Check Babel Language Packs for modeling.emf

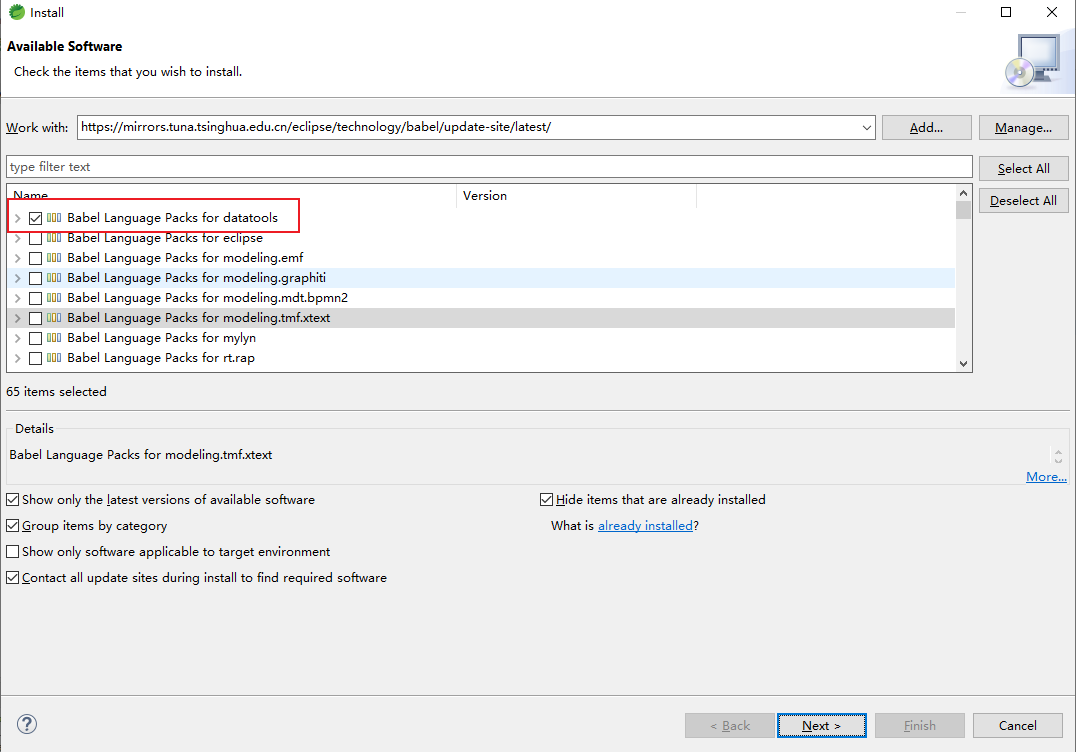pos(36,258)
